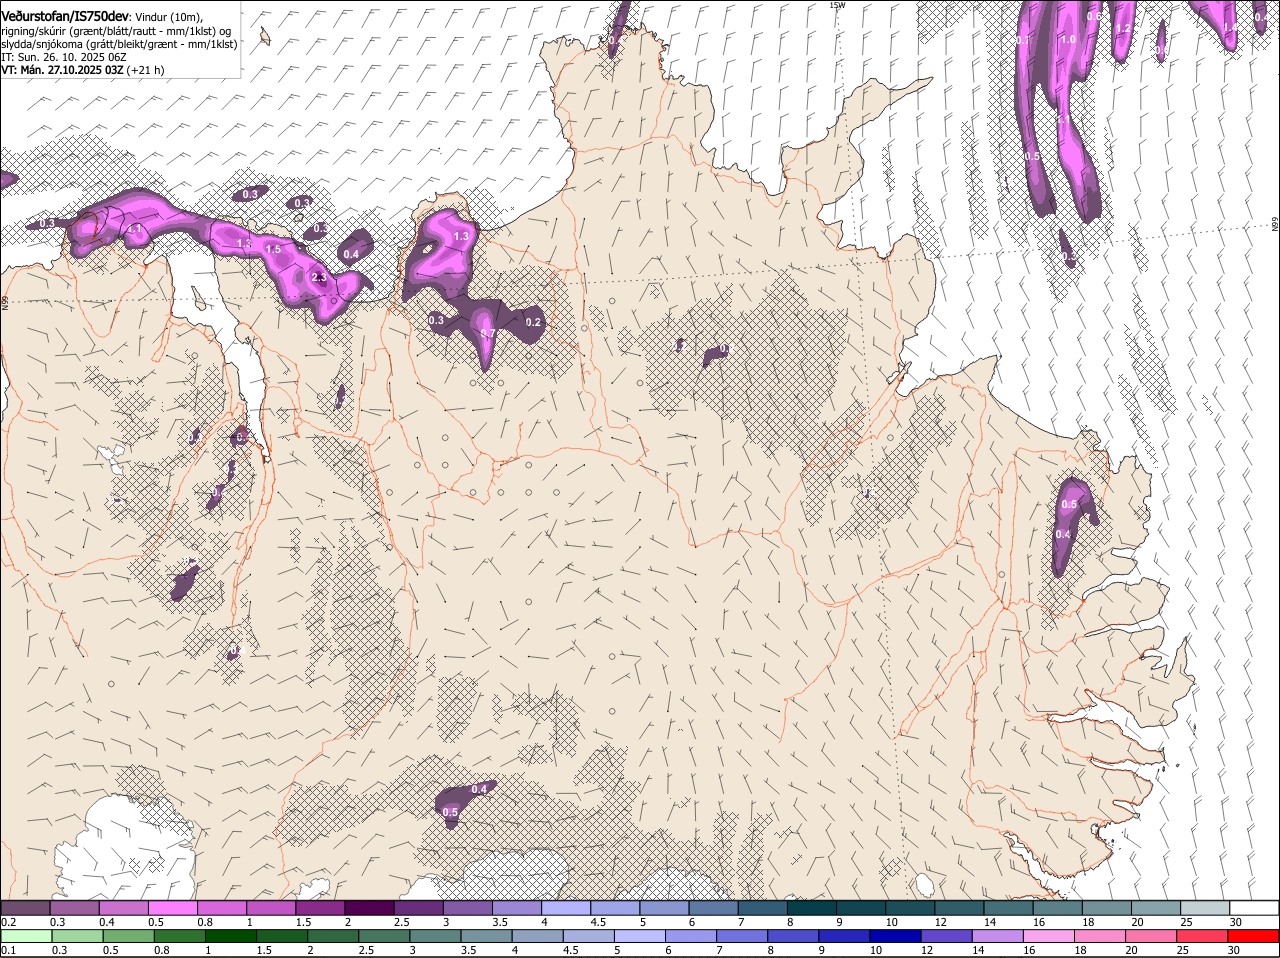Click the 1.5 precipitation value on the map
The image size is (1280, 958).
[x=273, y=249]
